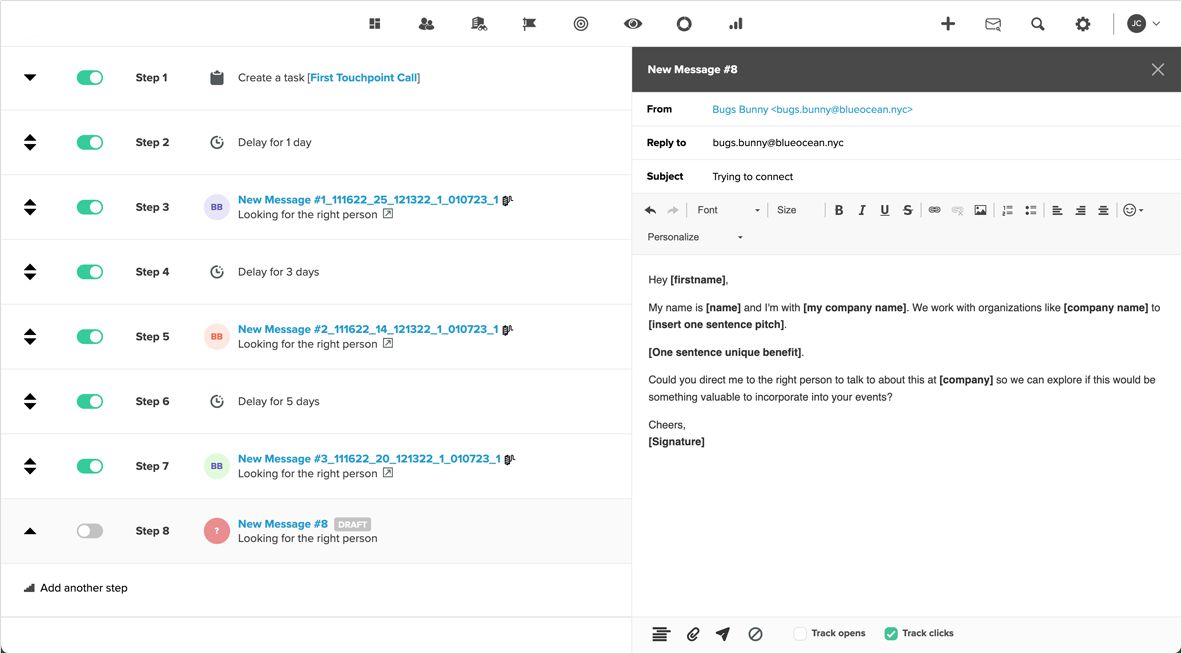The image size is (1182, 654).
Task: Open New Message #2_111622_14 link
Action: [368, 329]
